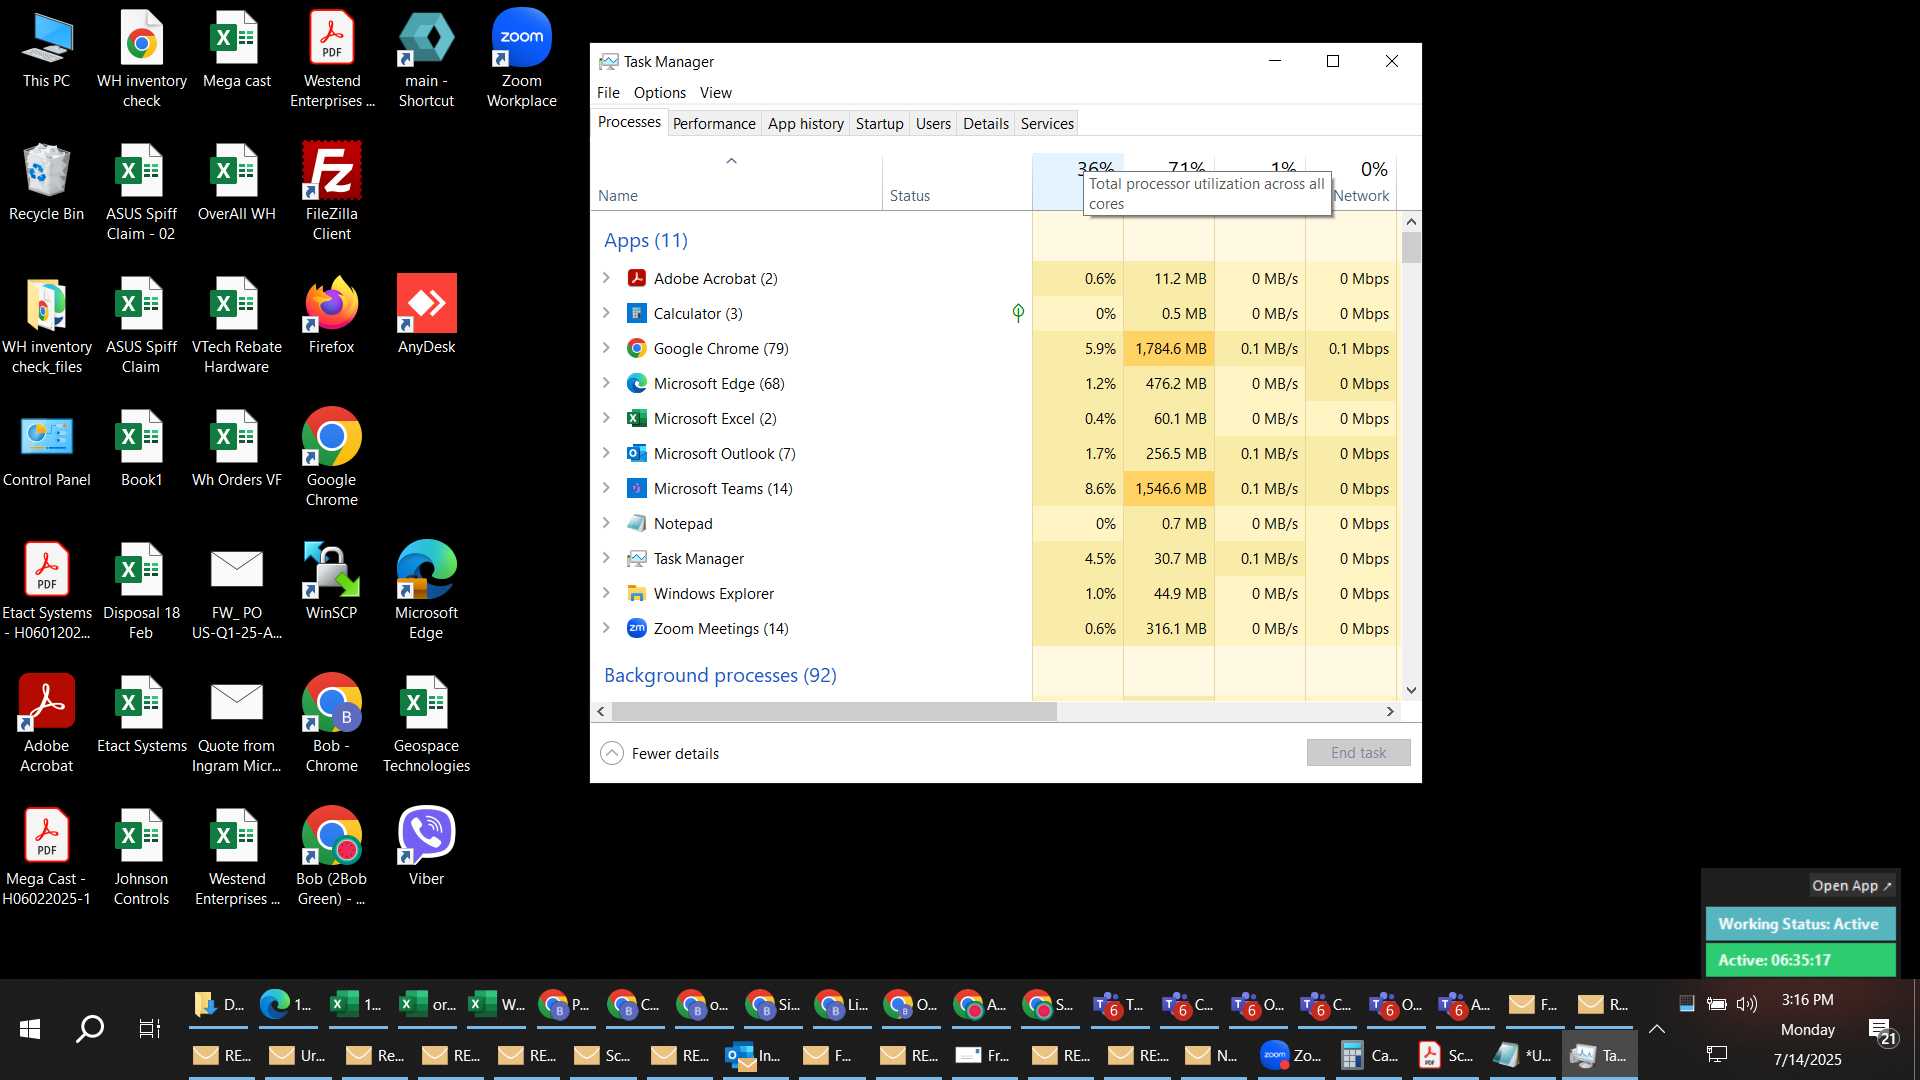Screen dimensions: 1920x1080
Task: Click the Working Status: Active badge
Action: tap(1798, 924)
